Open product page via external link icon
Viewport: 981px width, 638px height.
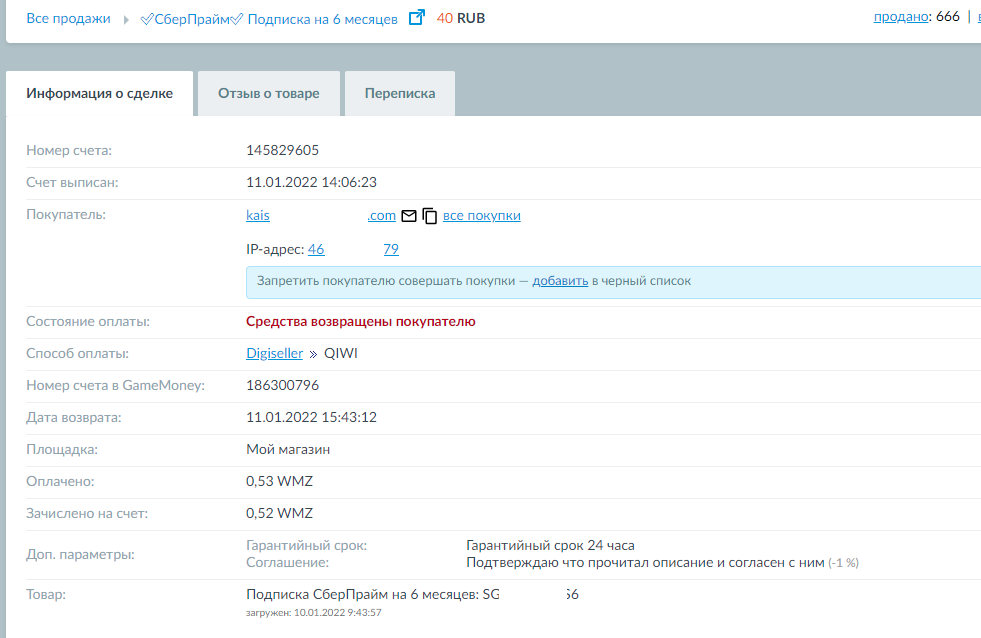tap(417, 18)
